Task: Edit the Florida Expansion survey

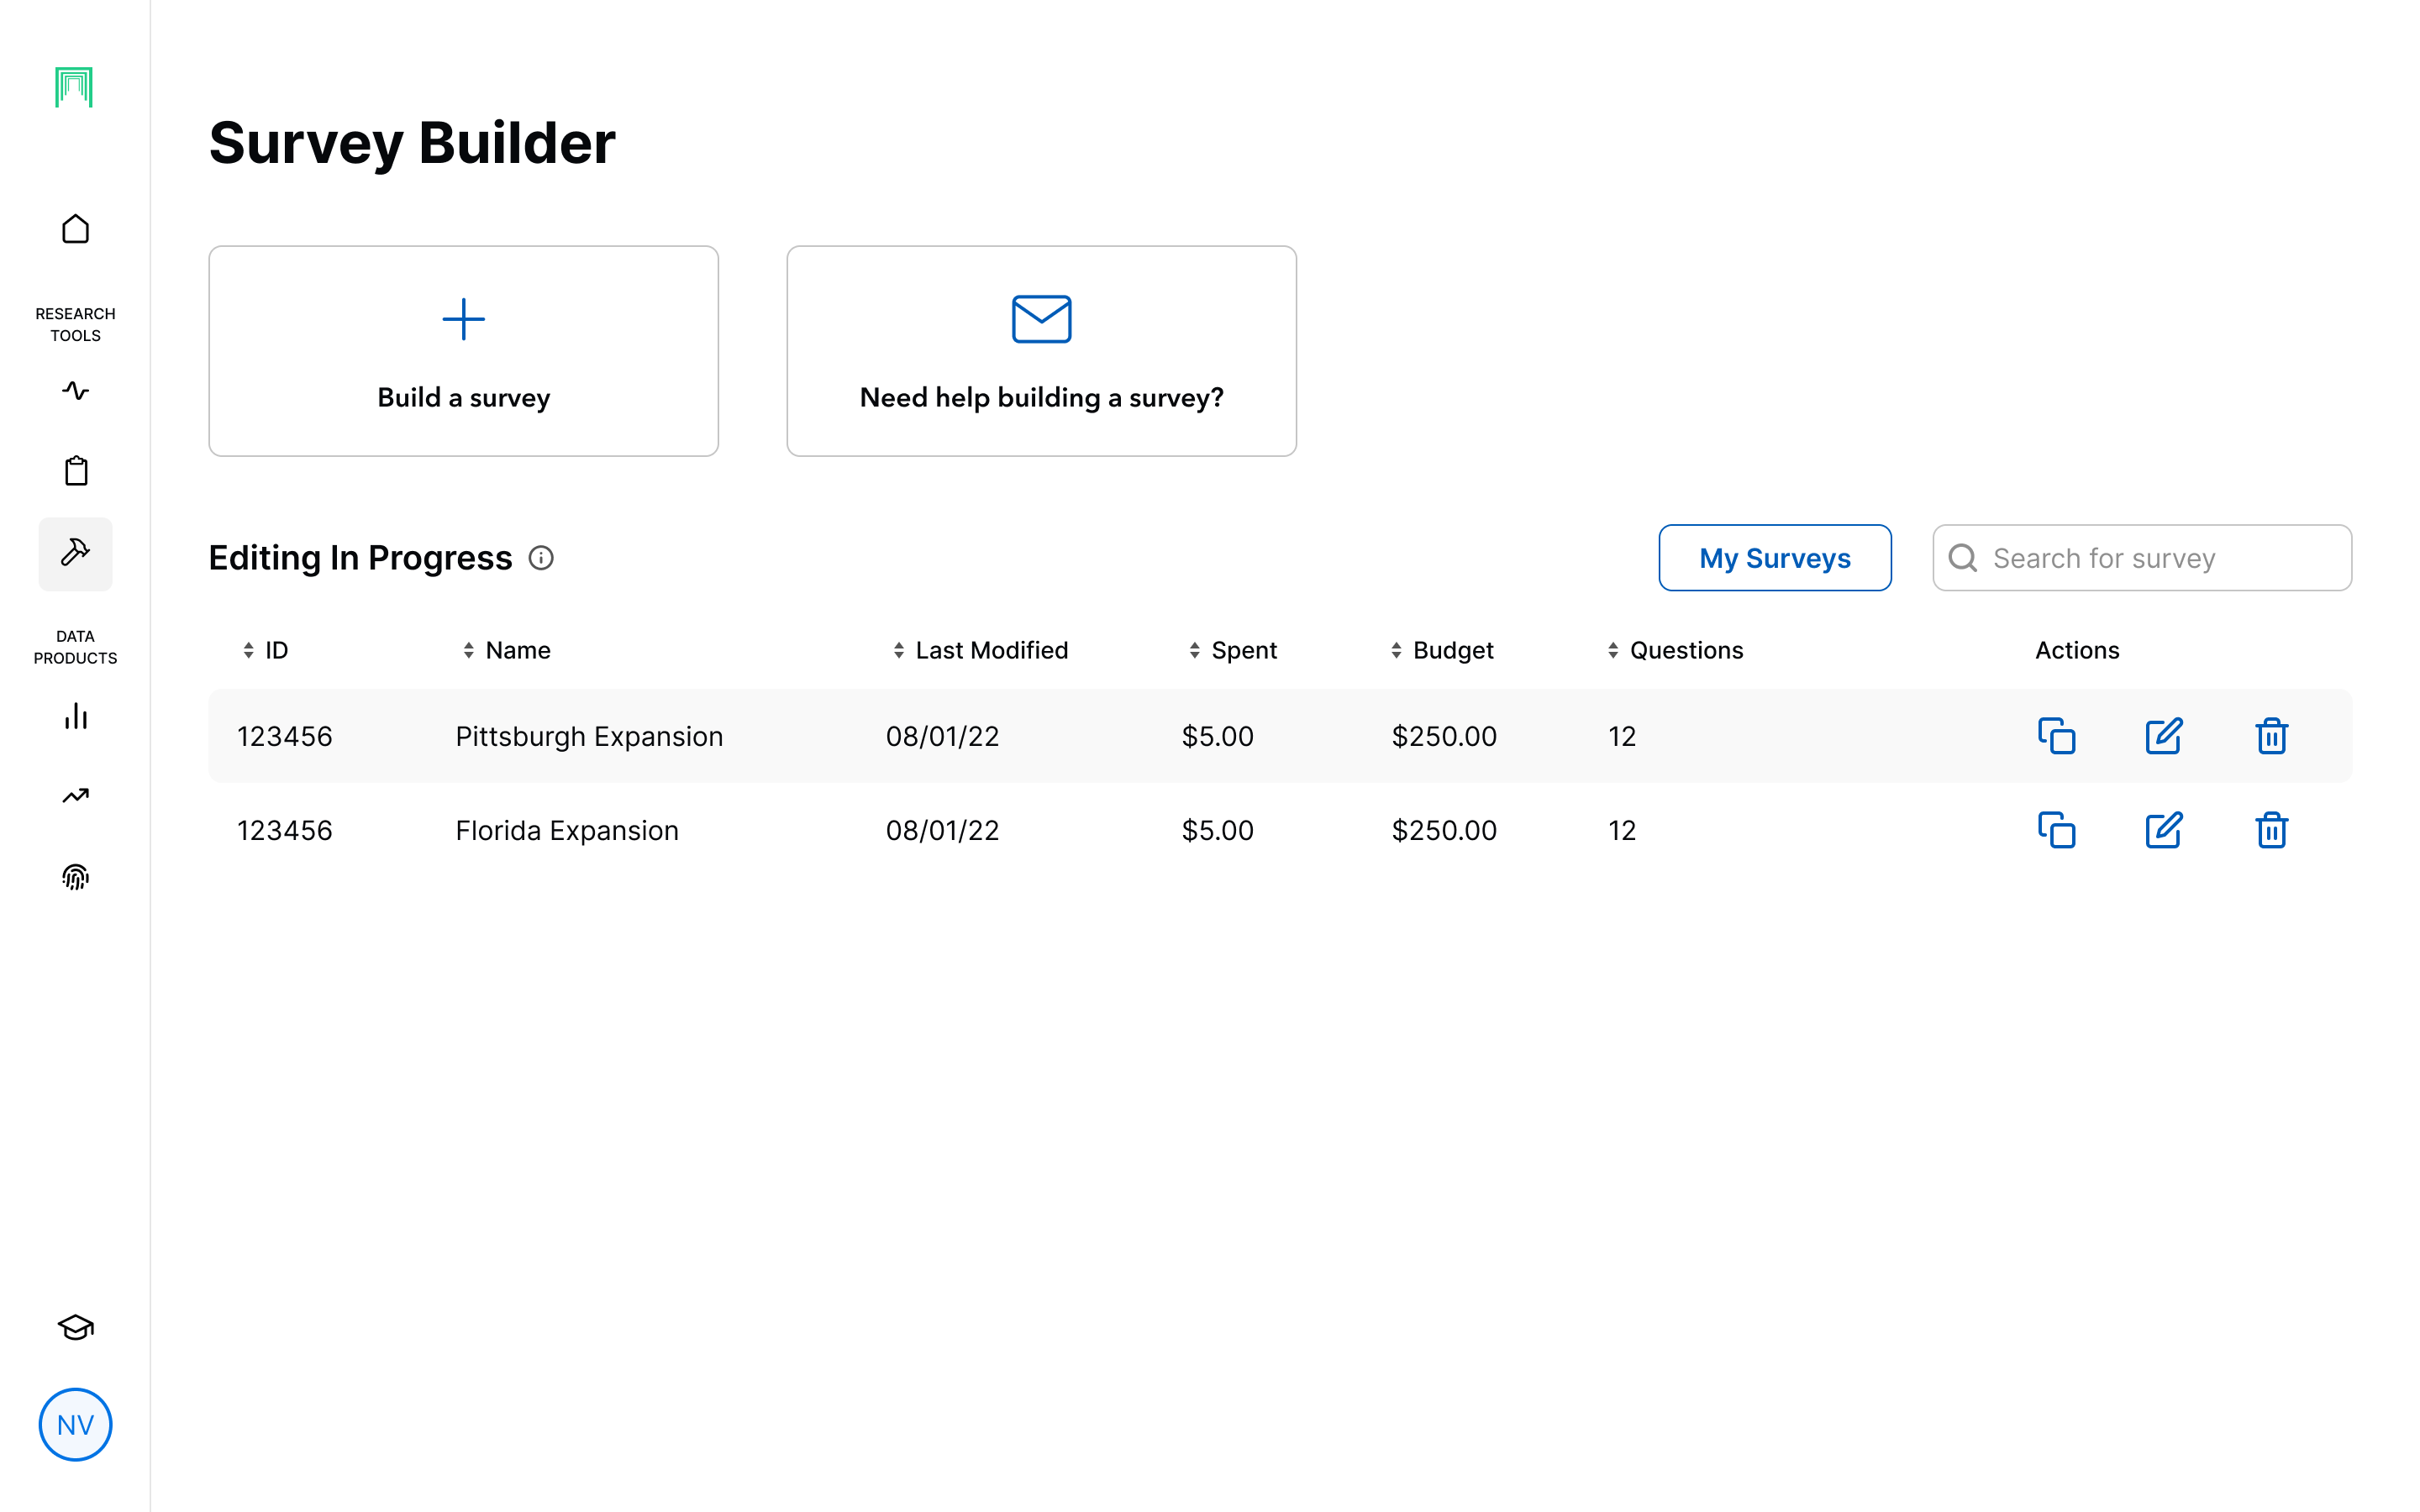Action: [2163, 830]
